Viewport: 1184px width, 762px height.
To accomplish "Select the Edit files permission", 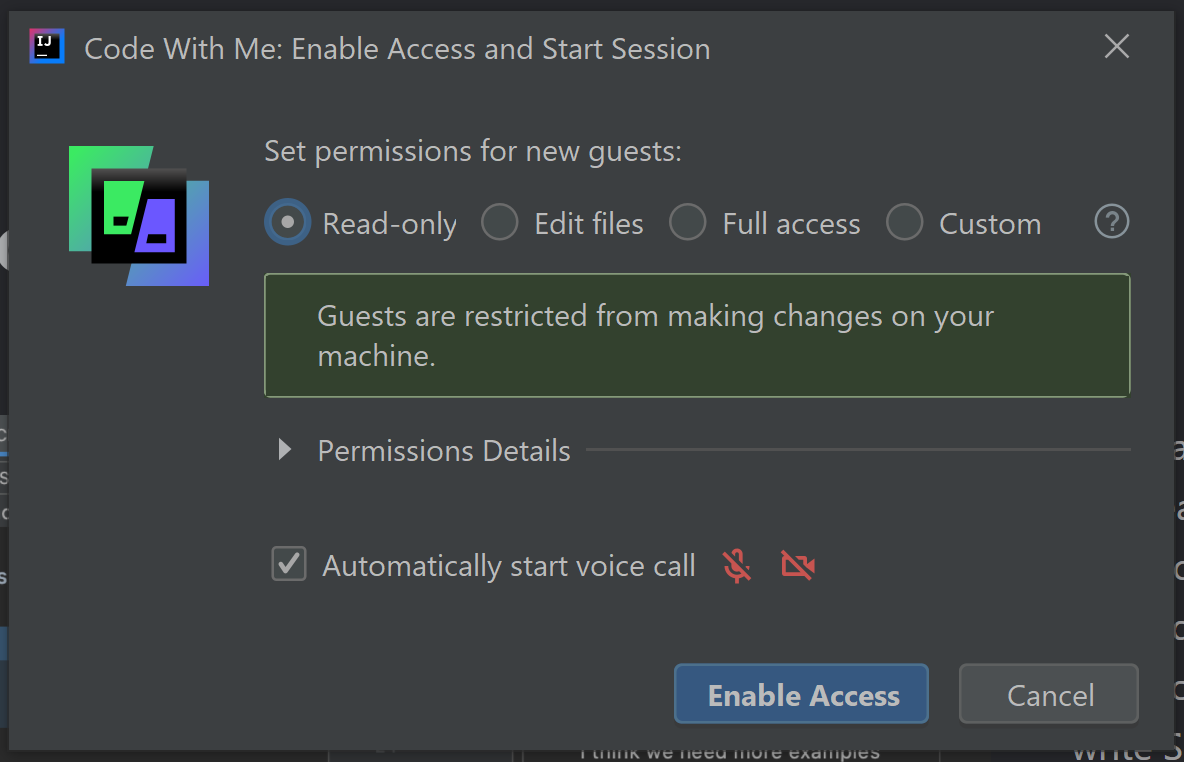I will click(x=500, y=222).
